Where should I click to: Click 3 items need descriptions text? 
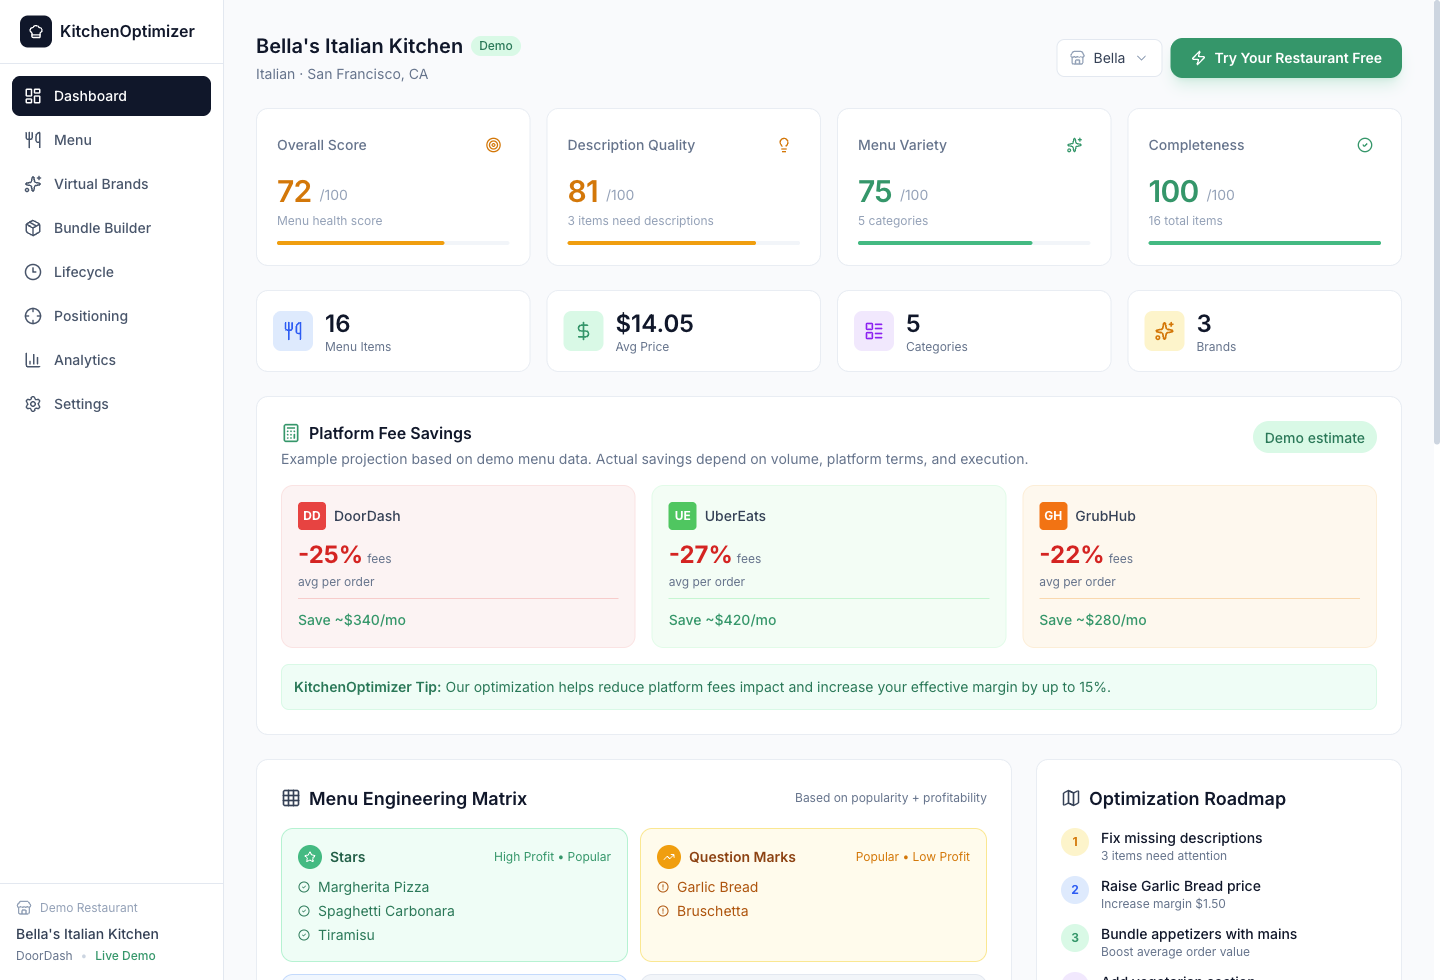click(640, 221)
